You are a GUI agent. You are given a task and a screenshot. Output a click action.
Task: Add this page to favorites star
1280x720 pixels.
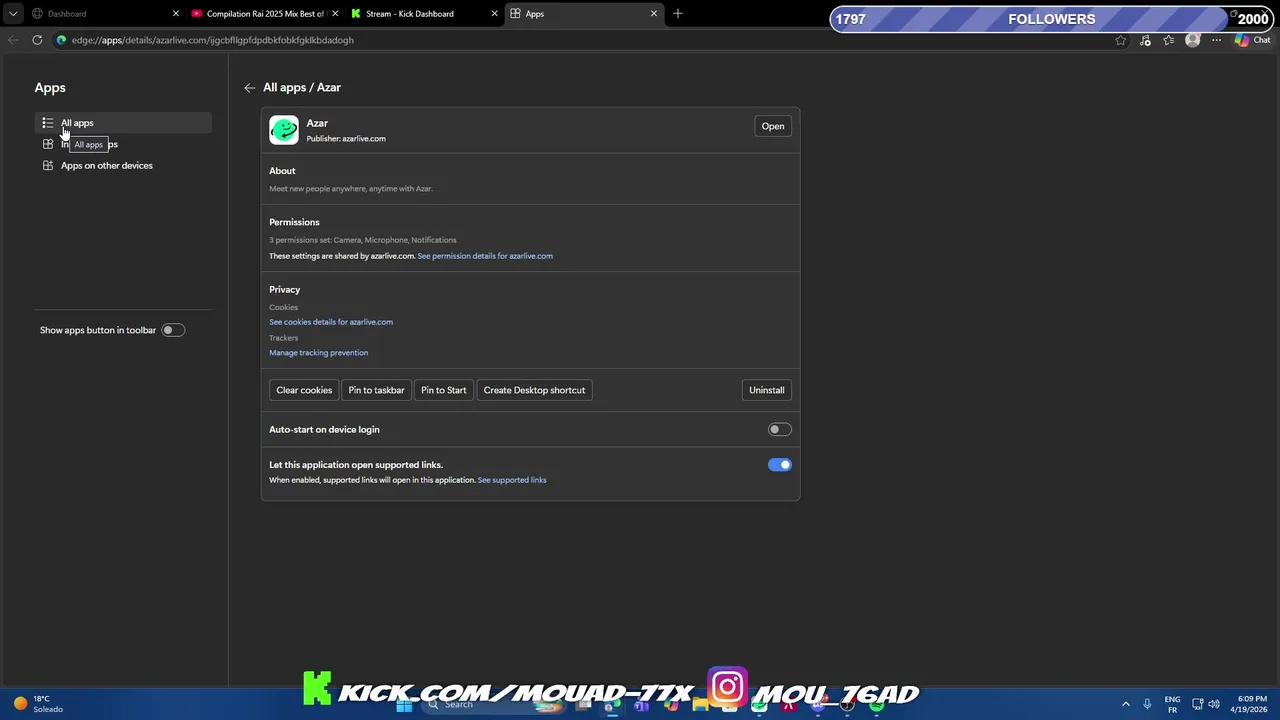1120,40
